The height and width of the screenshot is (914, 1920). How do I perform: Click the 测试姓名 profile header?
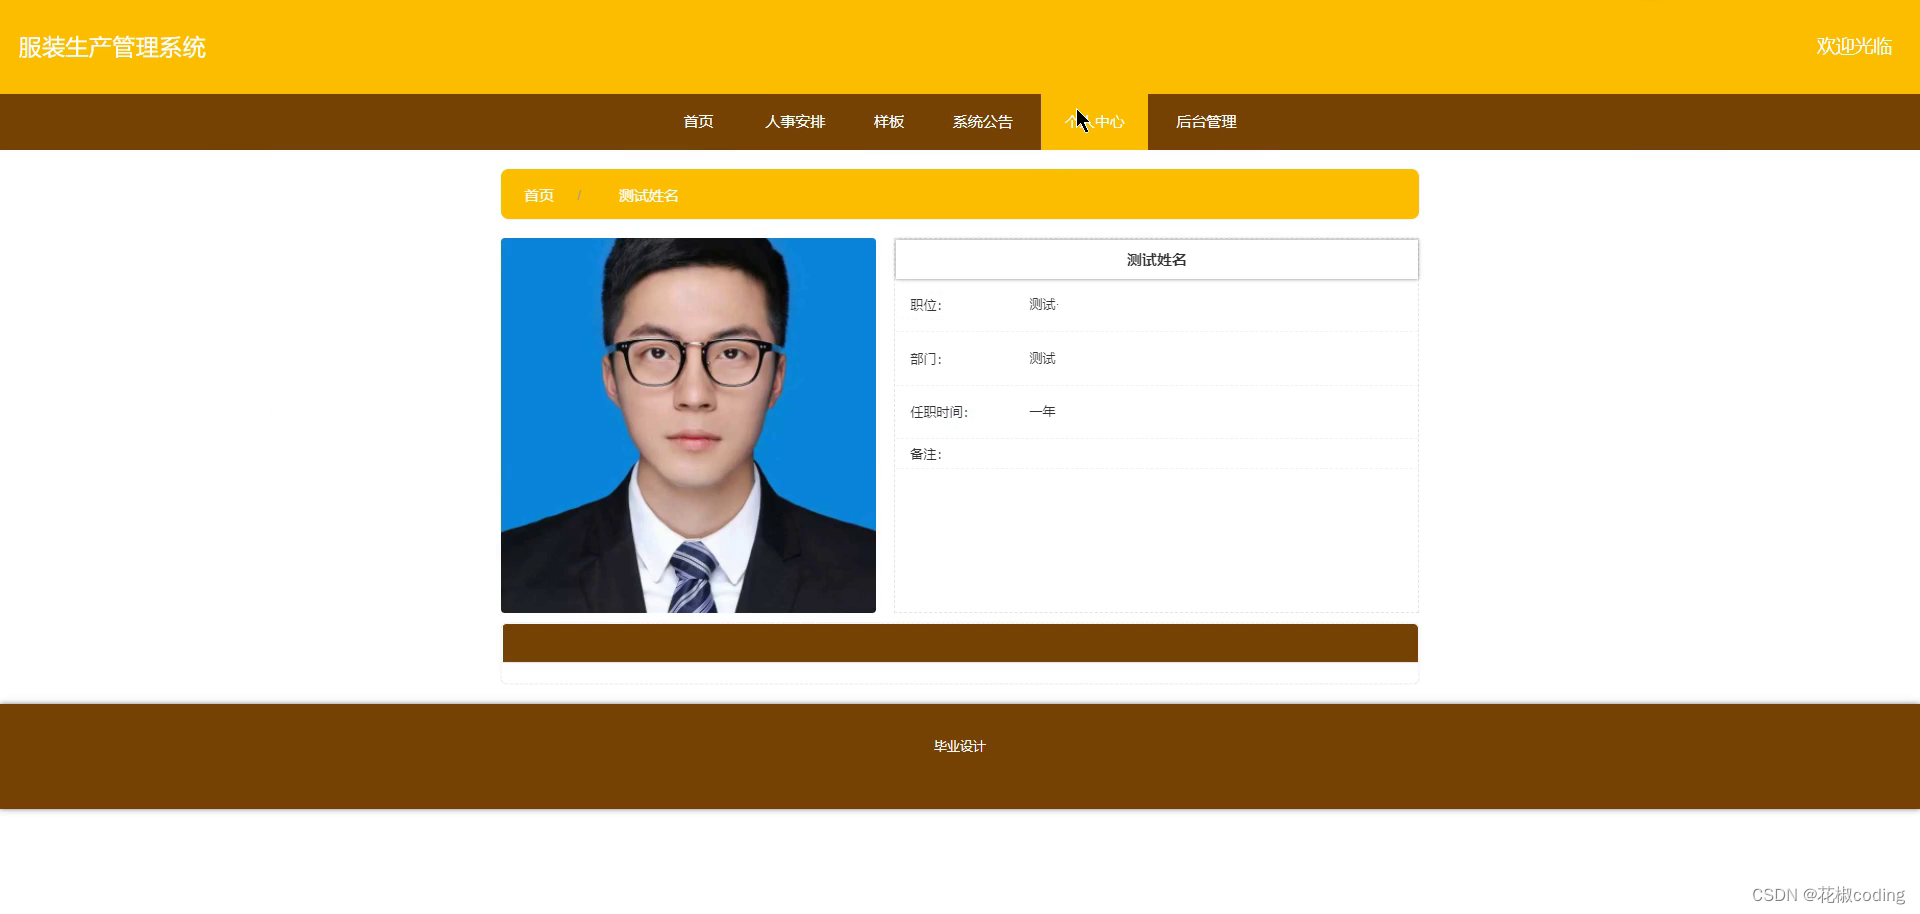(x=1155, y=259)
